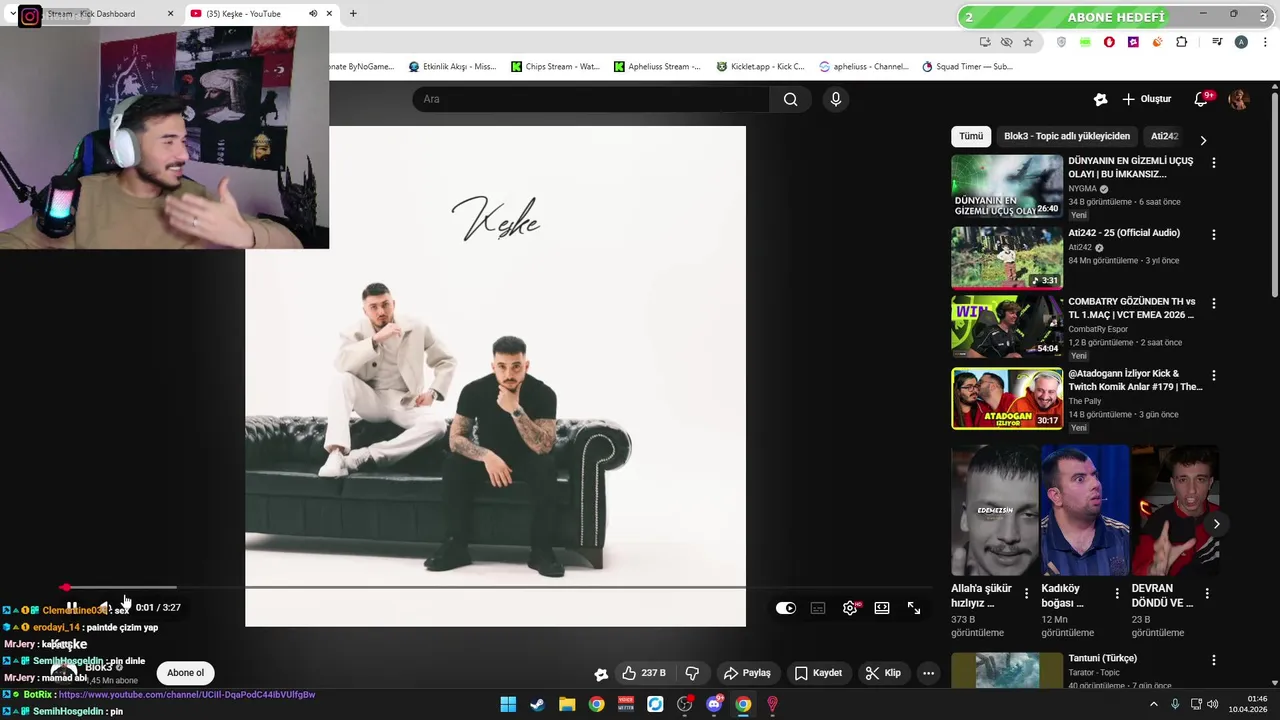
Task: Open the Chrome profile A avatar
Action: pos(1241,42)
